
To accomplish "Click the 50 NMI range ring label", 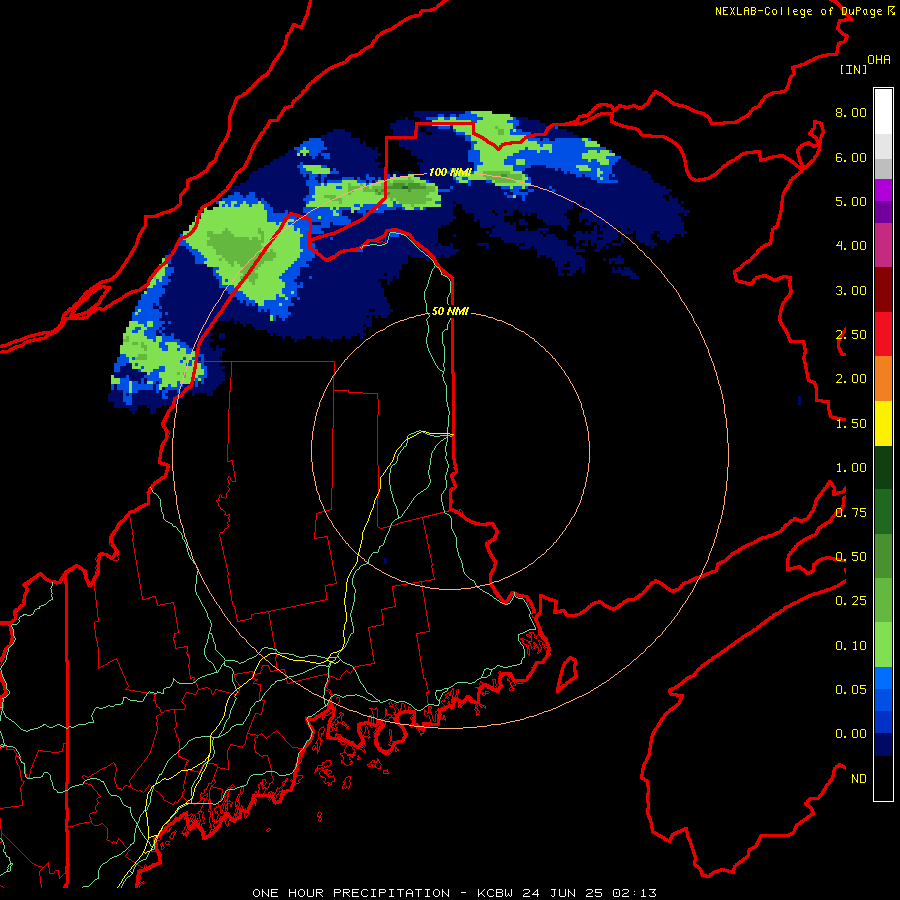I will coord(450,311).
